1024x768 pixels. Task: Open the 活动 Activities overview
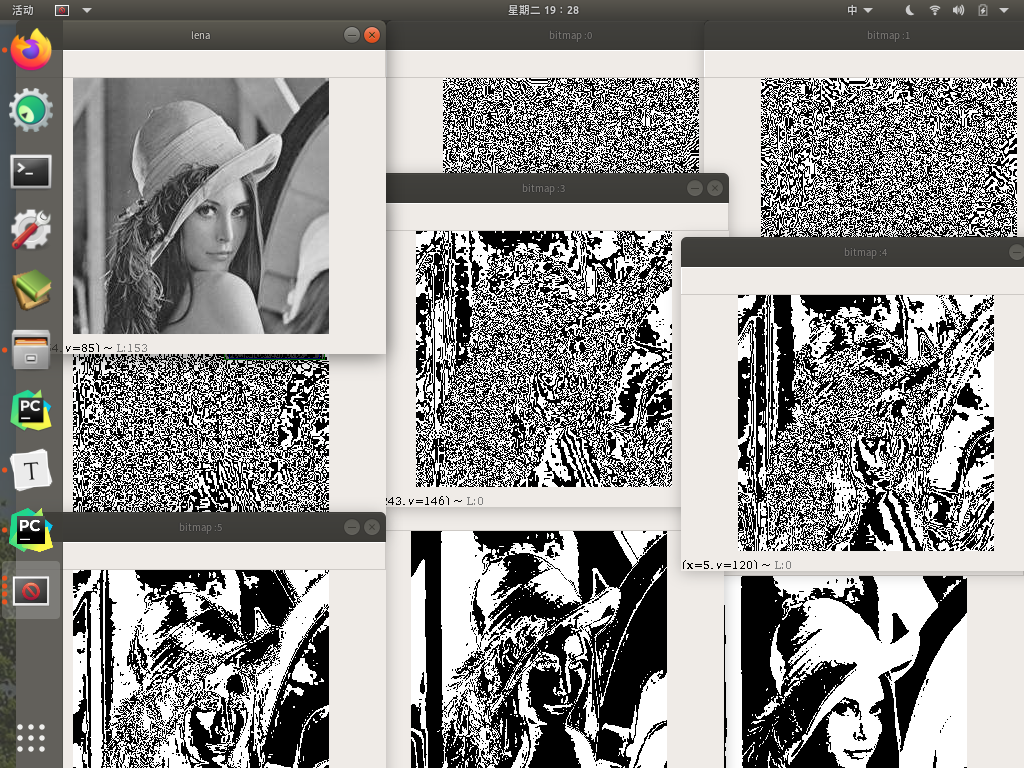23,10
